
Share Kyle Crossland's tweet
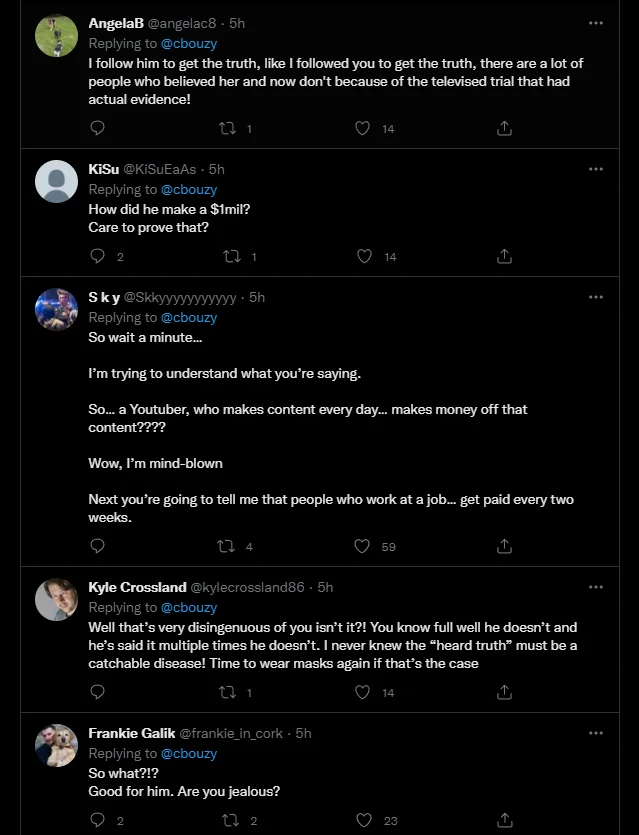(504, 692)
